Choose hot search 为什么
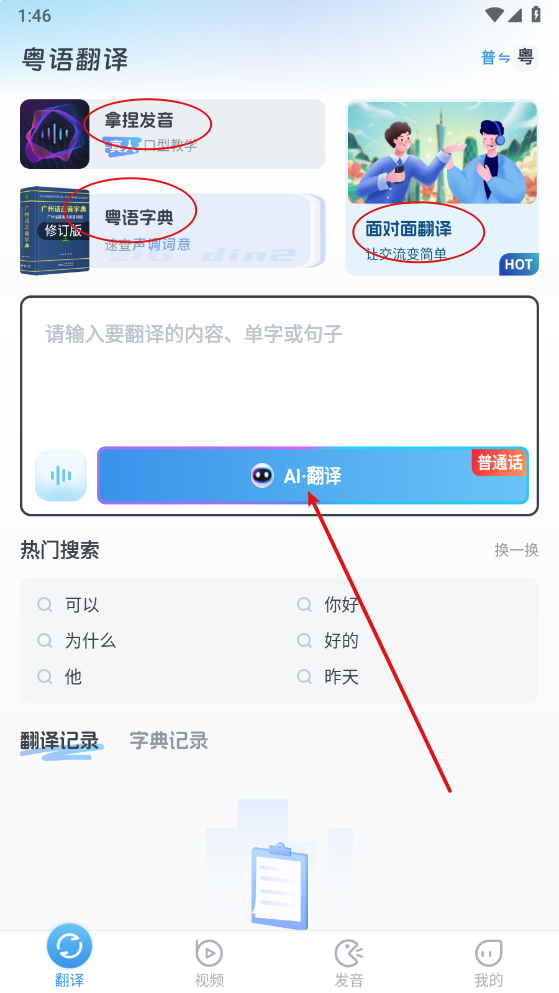Image resolution: width=559 pixels, height=993 pixels. coord(77,641)
